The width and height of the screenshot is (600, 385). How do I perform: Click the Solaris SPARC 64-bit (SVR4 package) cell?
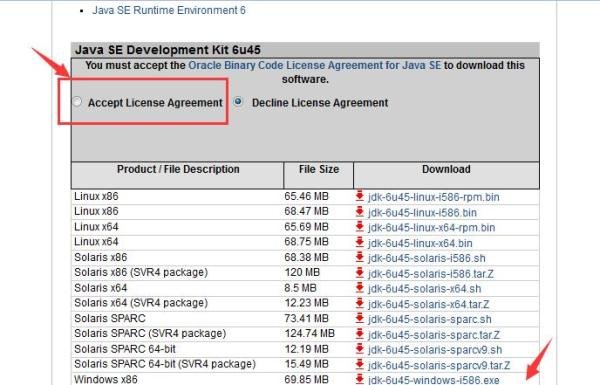coord(165,364)
